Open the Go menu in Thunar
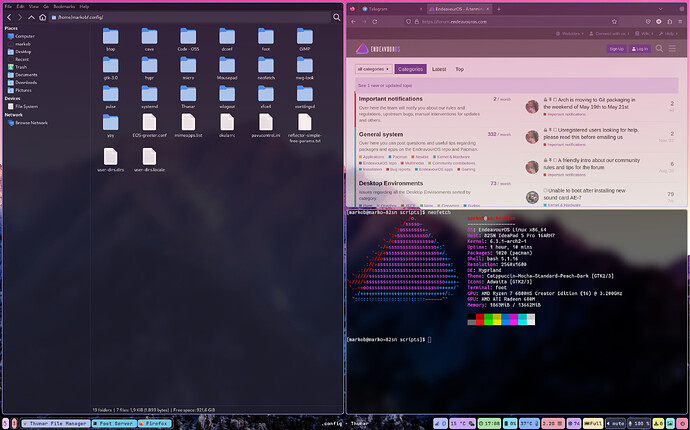690x430 pixels. (46, 7)
